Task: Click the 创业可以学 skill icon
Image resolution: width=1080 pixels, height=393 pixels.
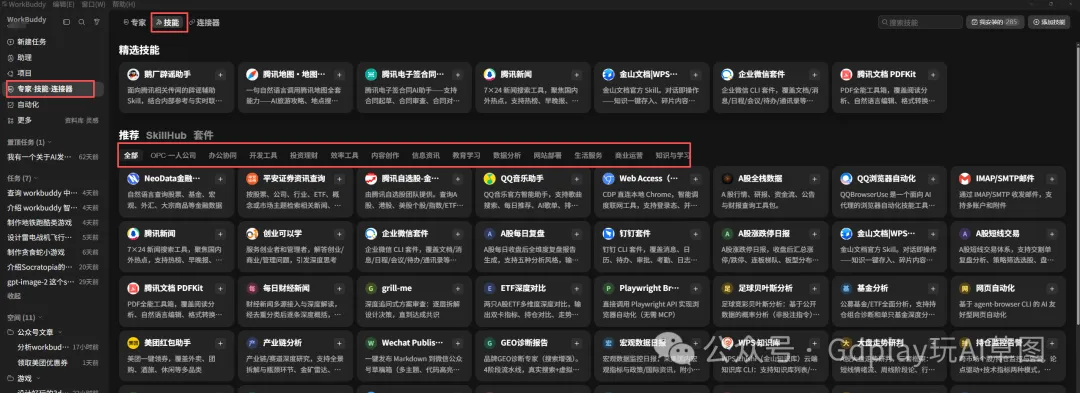Action: coord(251,233)
